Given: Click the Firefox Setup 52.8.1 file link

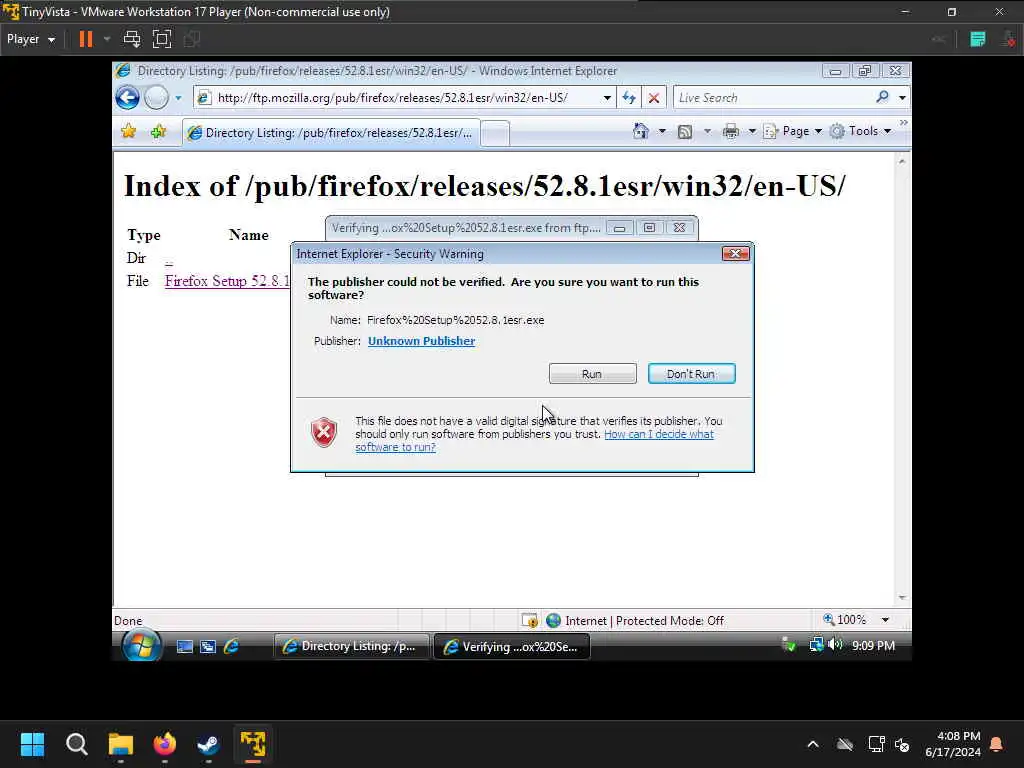Looking at the screenshot, I should tap(227, 281).
